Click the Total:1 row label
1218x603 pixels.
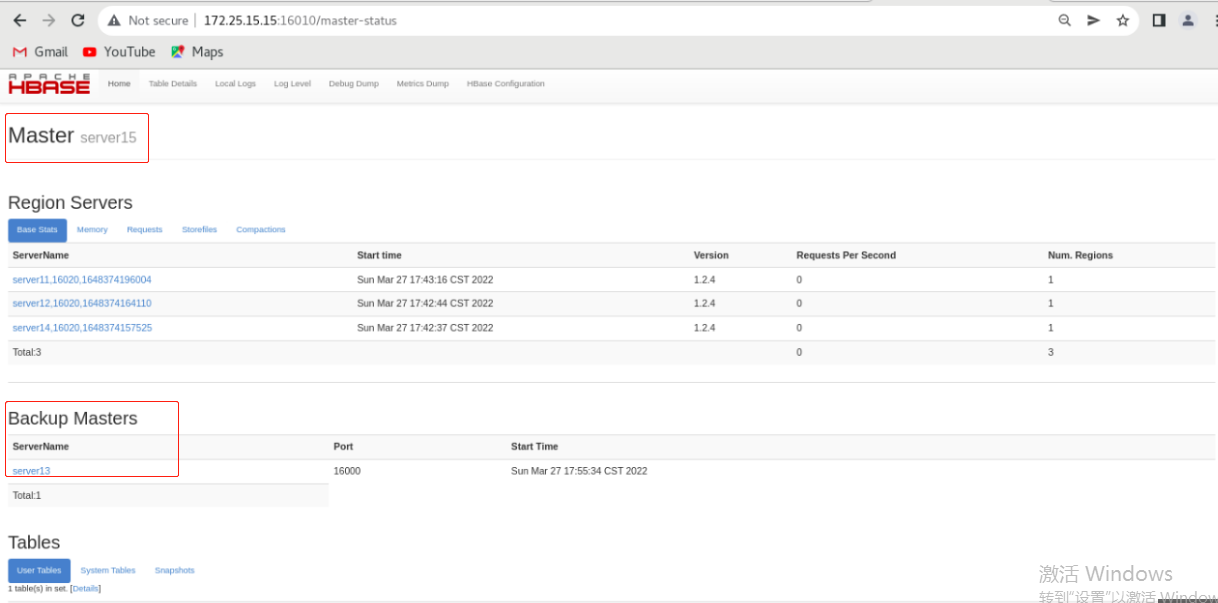27,495
